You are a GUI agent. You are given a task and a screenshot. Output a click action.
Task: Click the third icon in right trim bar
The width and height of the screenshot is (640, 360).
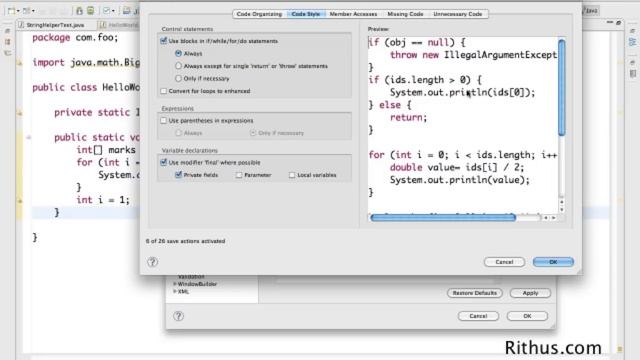[x=632, y=62]
